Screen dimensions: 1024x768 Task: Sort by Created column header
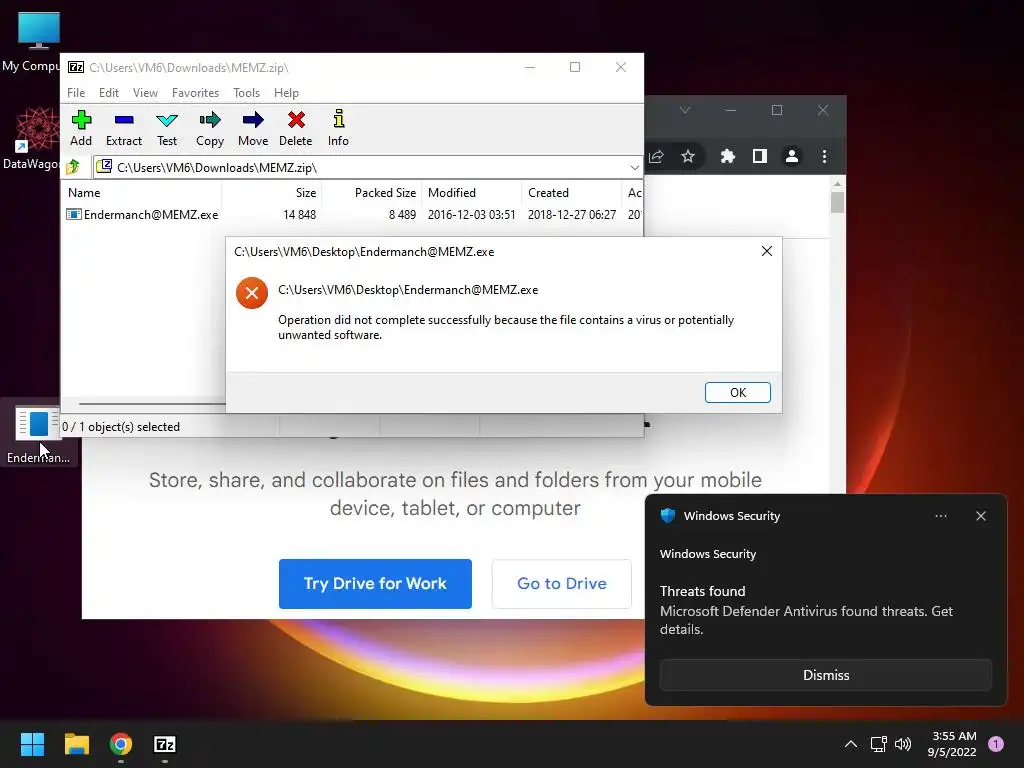click(571, 193)
